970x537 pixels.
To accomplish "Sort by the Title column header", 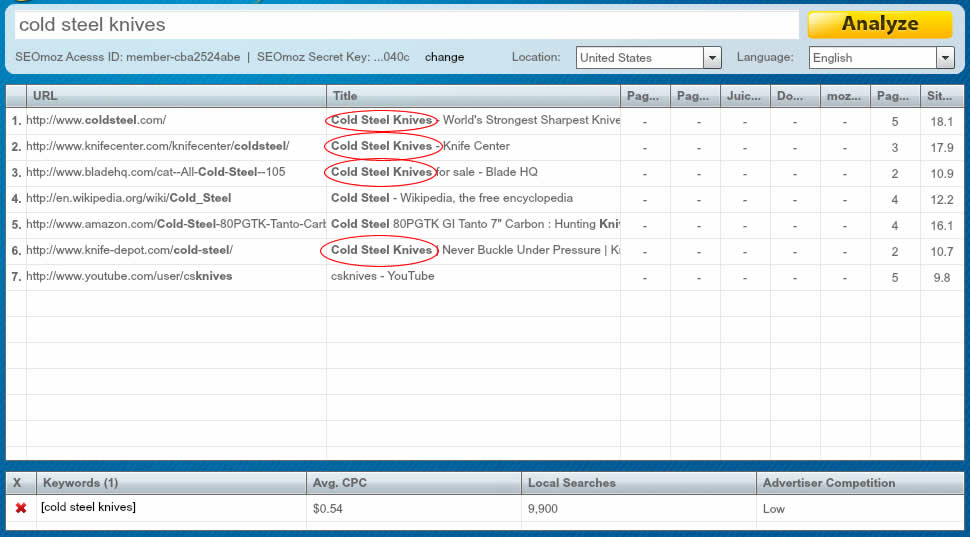I will (473, 96).
